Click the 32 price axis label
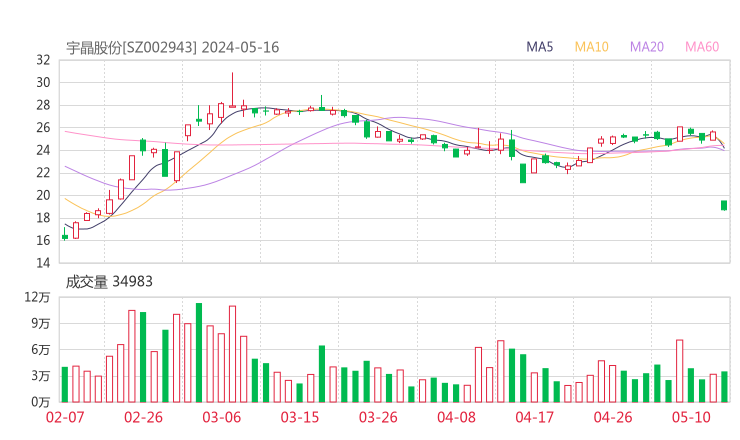The height and width of the screenshot is (440, 740). click(43, 60)
